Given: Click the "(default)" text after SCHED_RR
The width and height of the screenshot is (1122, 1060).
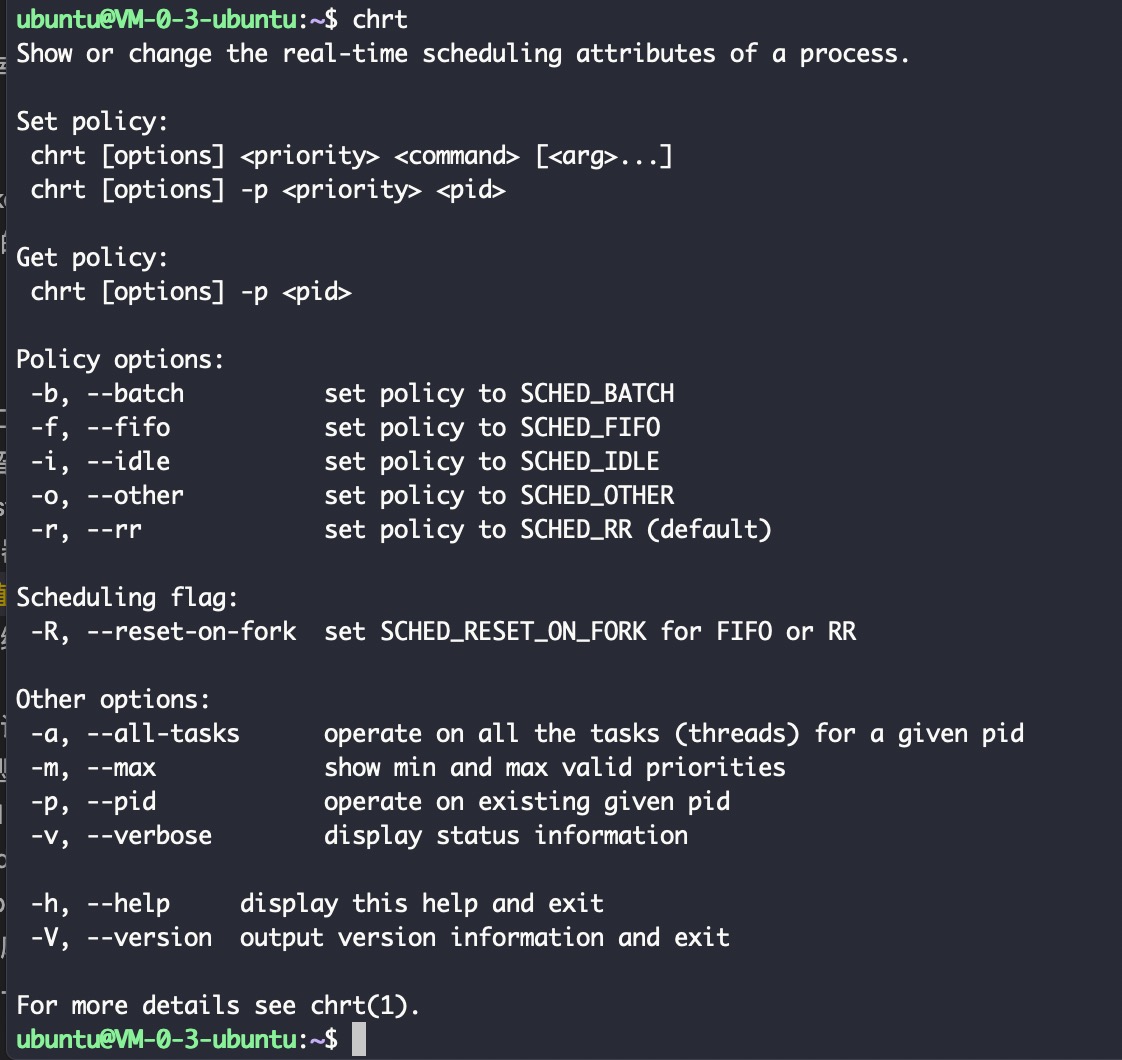Looking at the screenshot, I should tap(709, 529).
